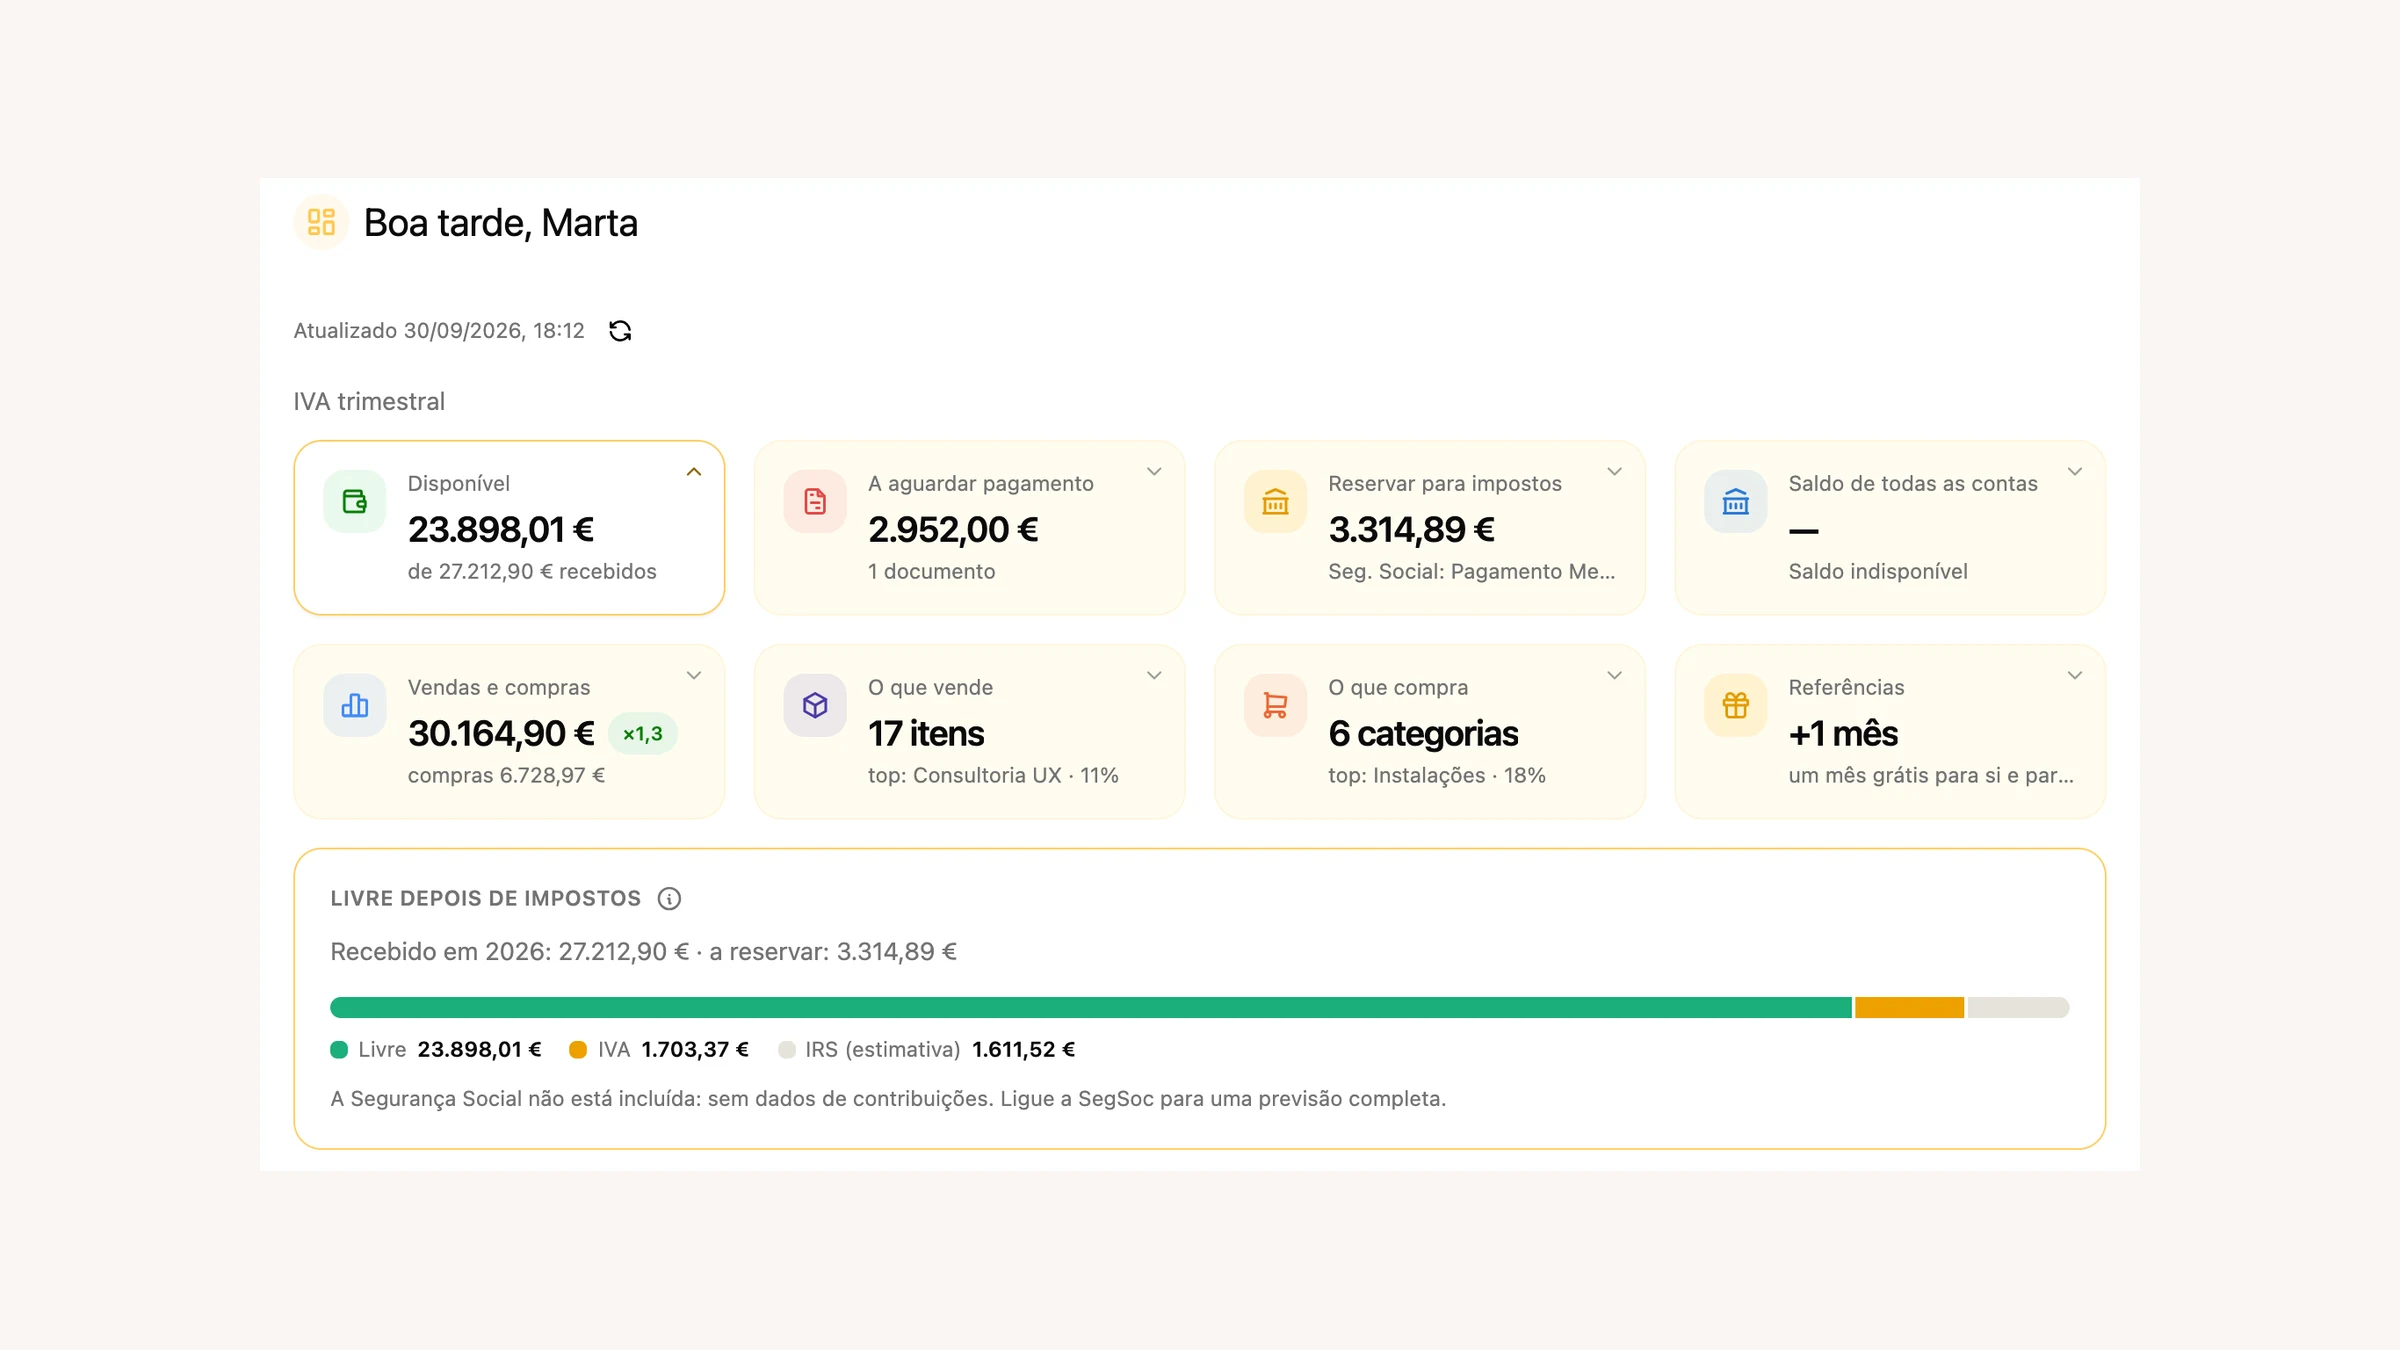The width and height of the screenshot is (2400, 1350).
Task: Click the Atualizado 30/09/2026, 18:12 timestamp
Action: [x=439, y=331]
